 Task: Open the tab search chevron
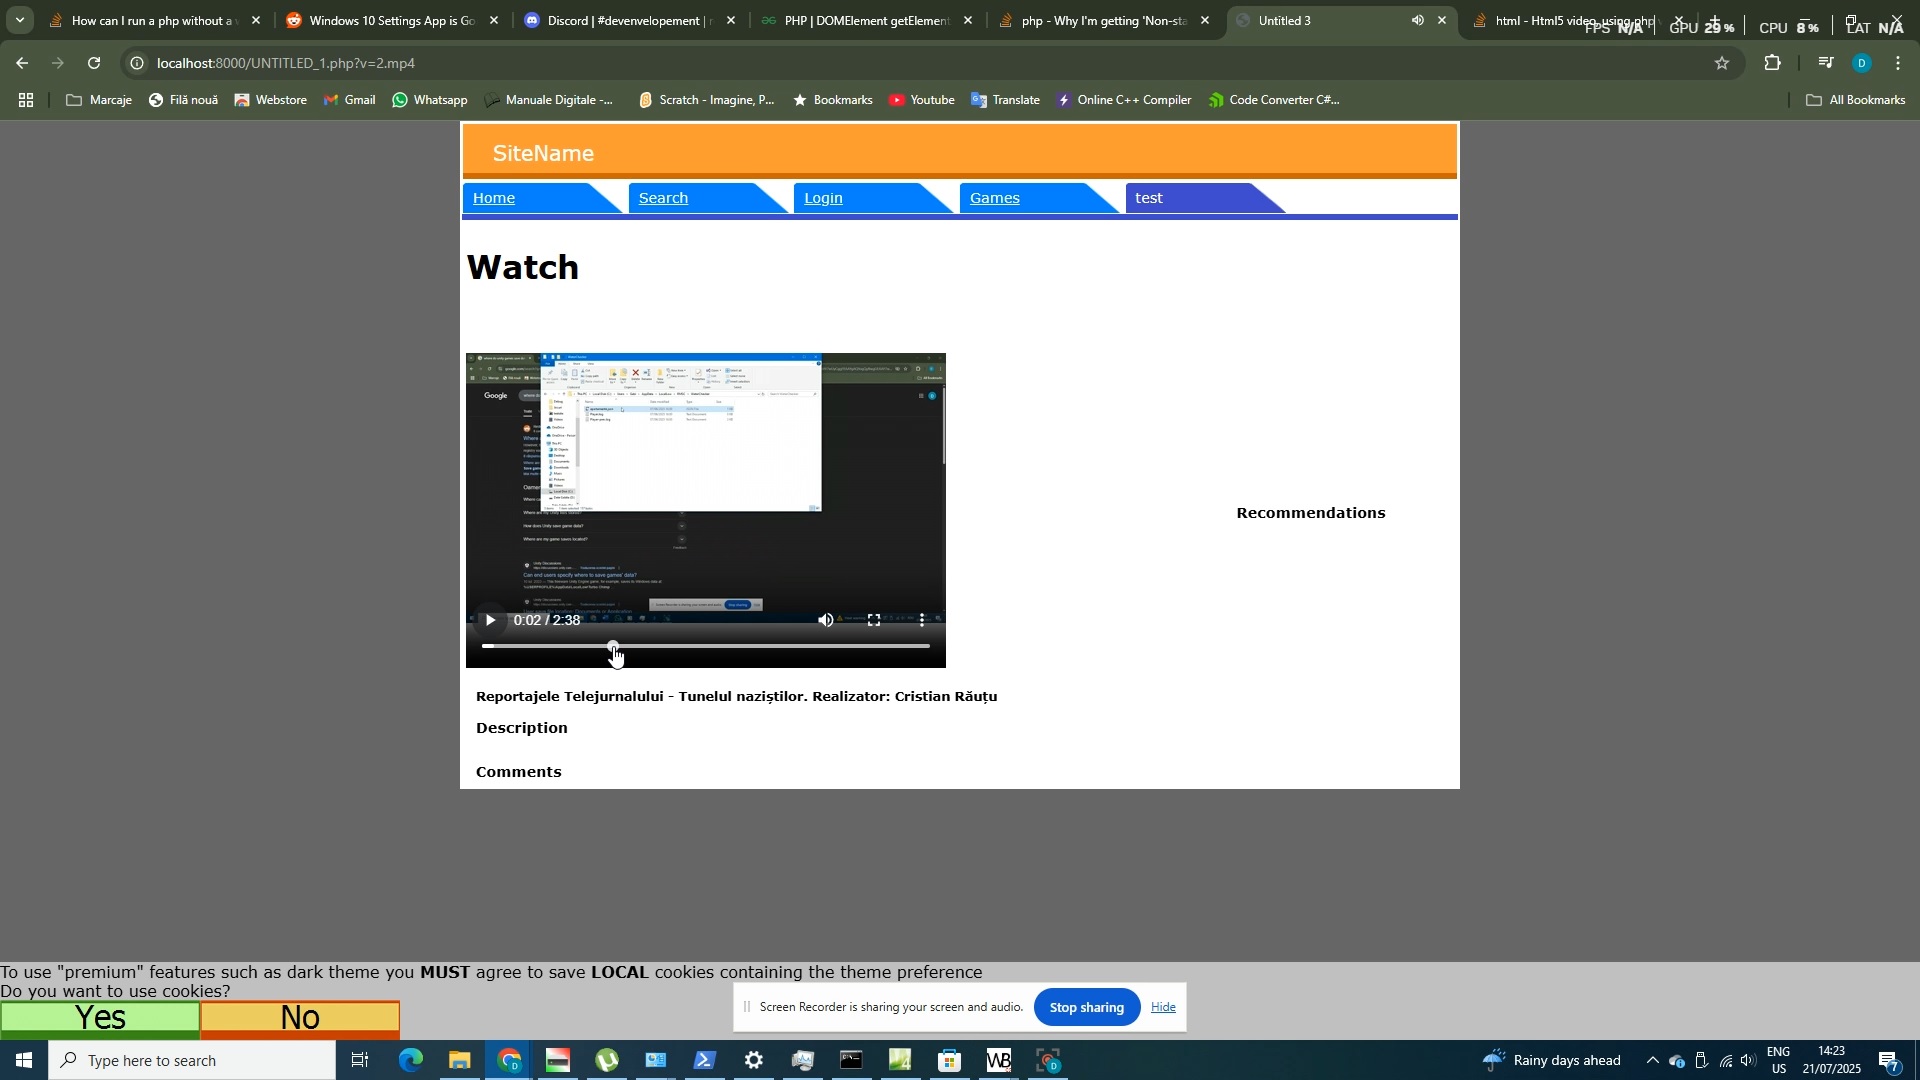18,19
